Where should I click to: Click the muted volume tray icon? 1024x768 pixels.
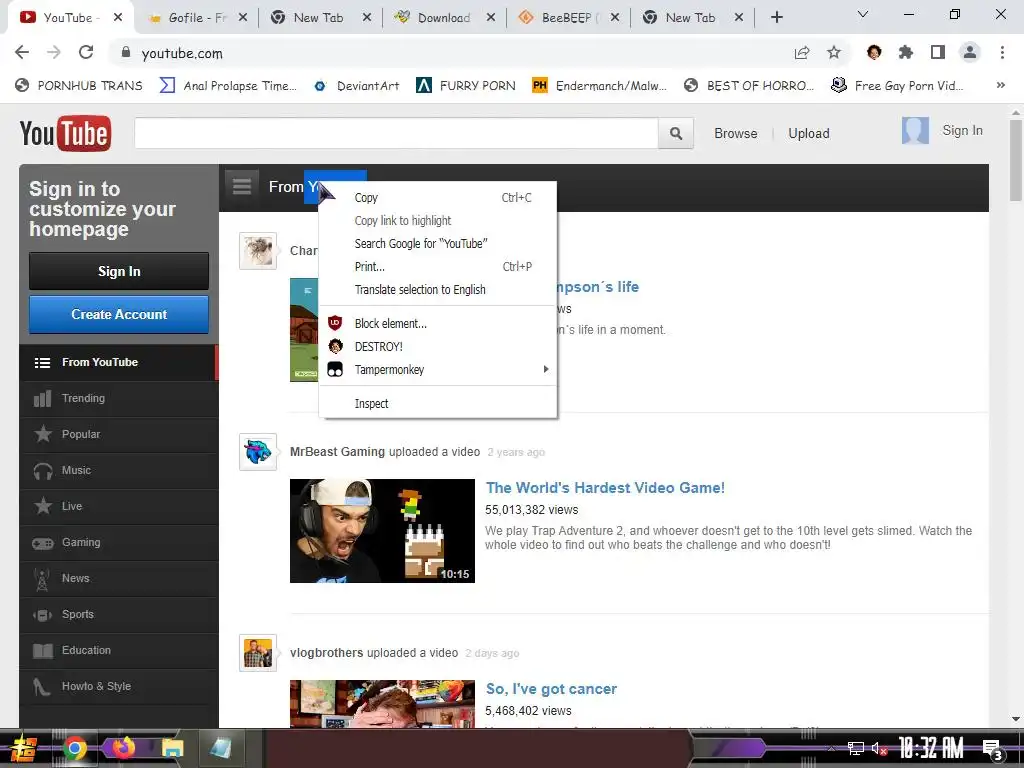tap(879, 748)
